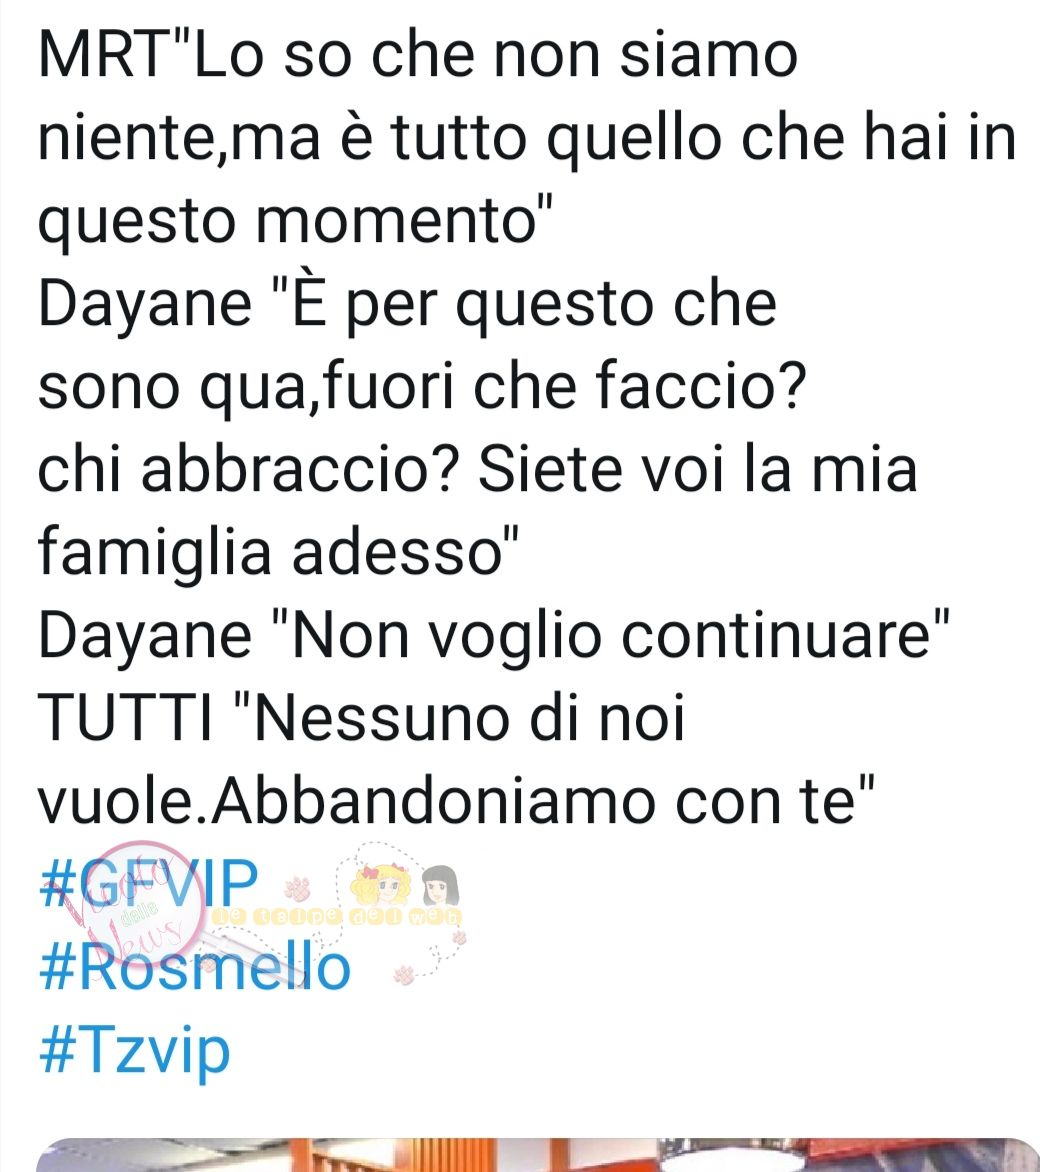
Task: Click the paw print right of #GFVIP
Action: click(299, 886)
